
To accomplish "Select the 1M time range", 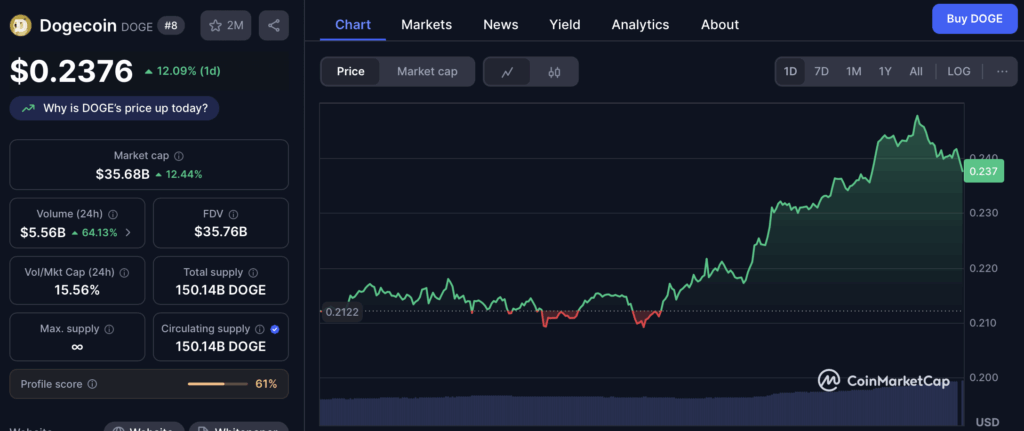I will coord(854,71).
